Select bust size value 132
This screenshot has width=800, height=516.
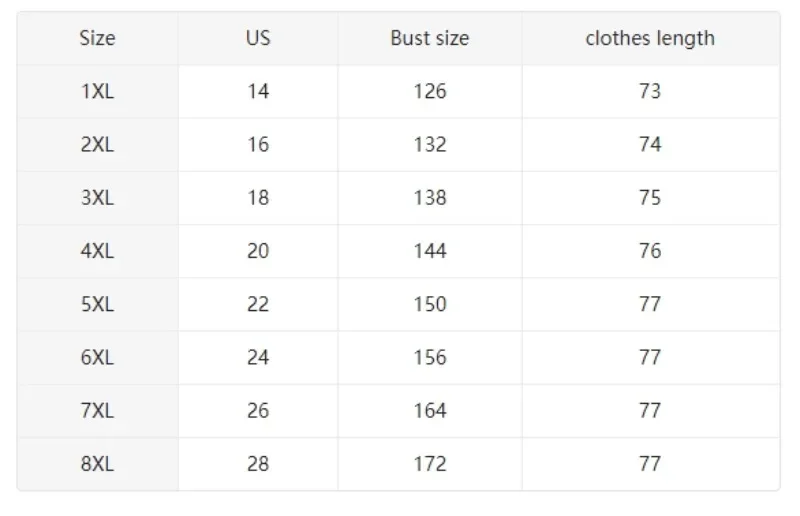pyautogui.click(x=430, y=144)
